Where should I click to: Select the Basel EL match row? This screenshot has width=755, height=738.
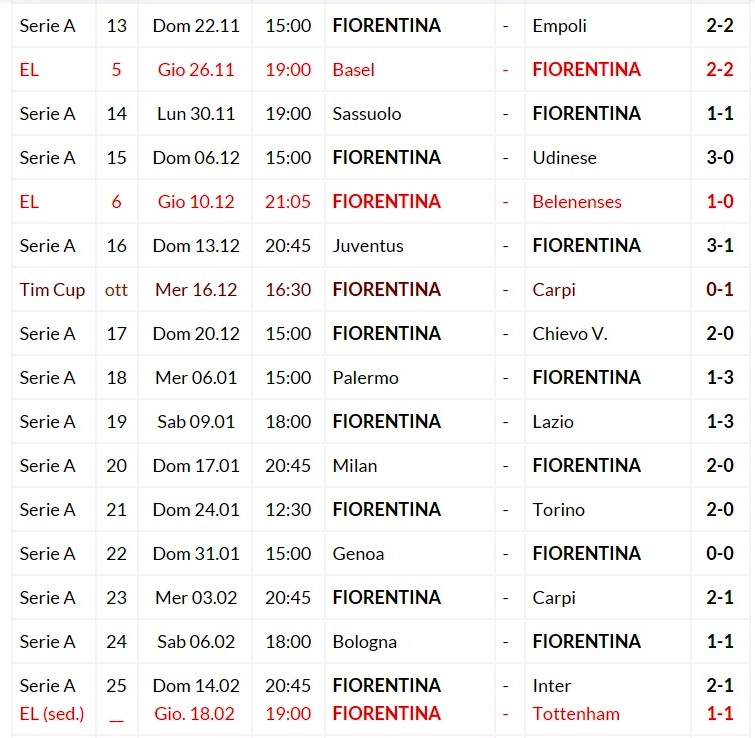pos(380,70)
